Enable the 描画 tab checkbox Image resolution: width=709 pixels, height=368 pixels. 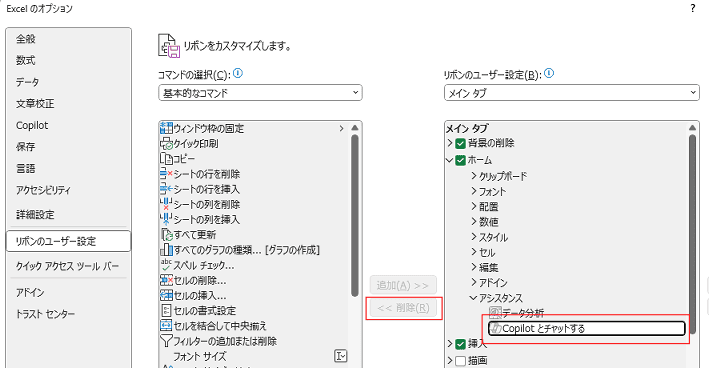460,361
